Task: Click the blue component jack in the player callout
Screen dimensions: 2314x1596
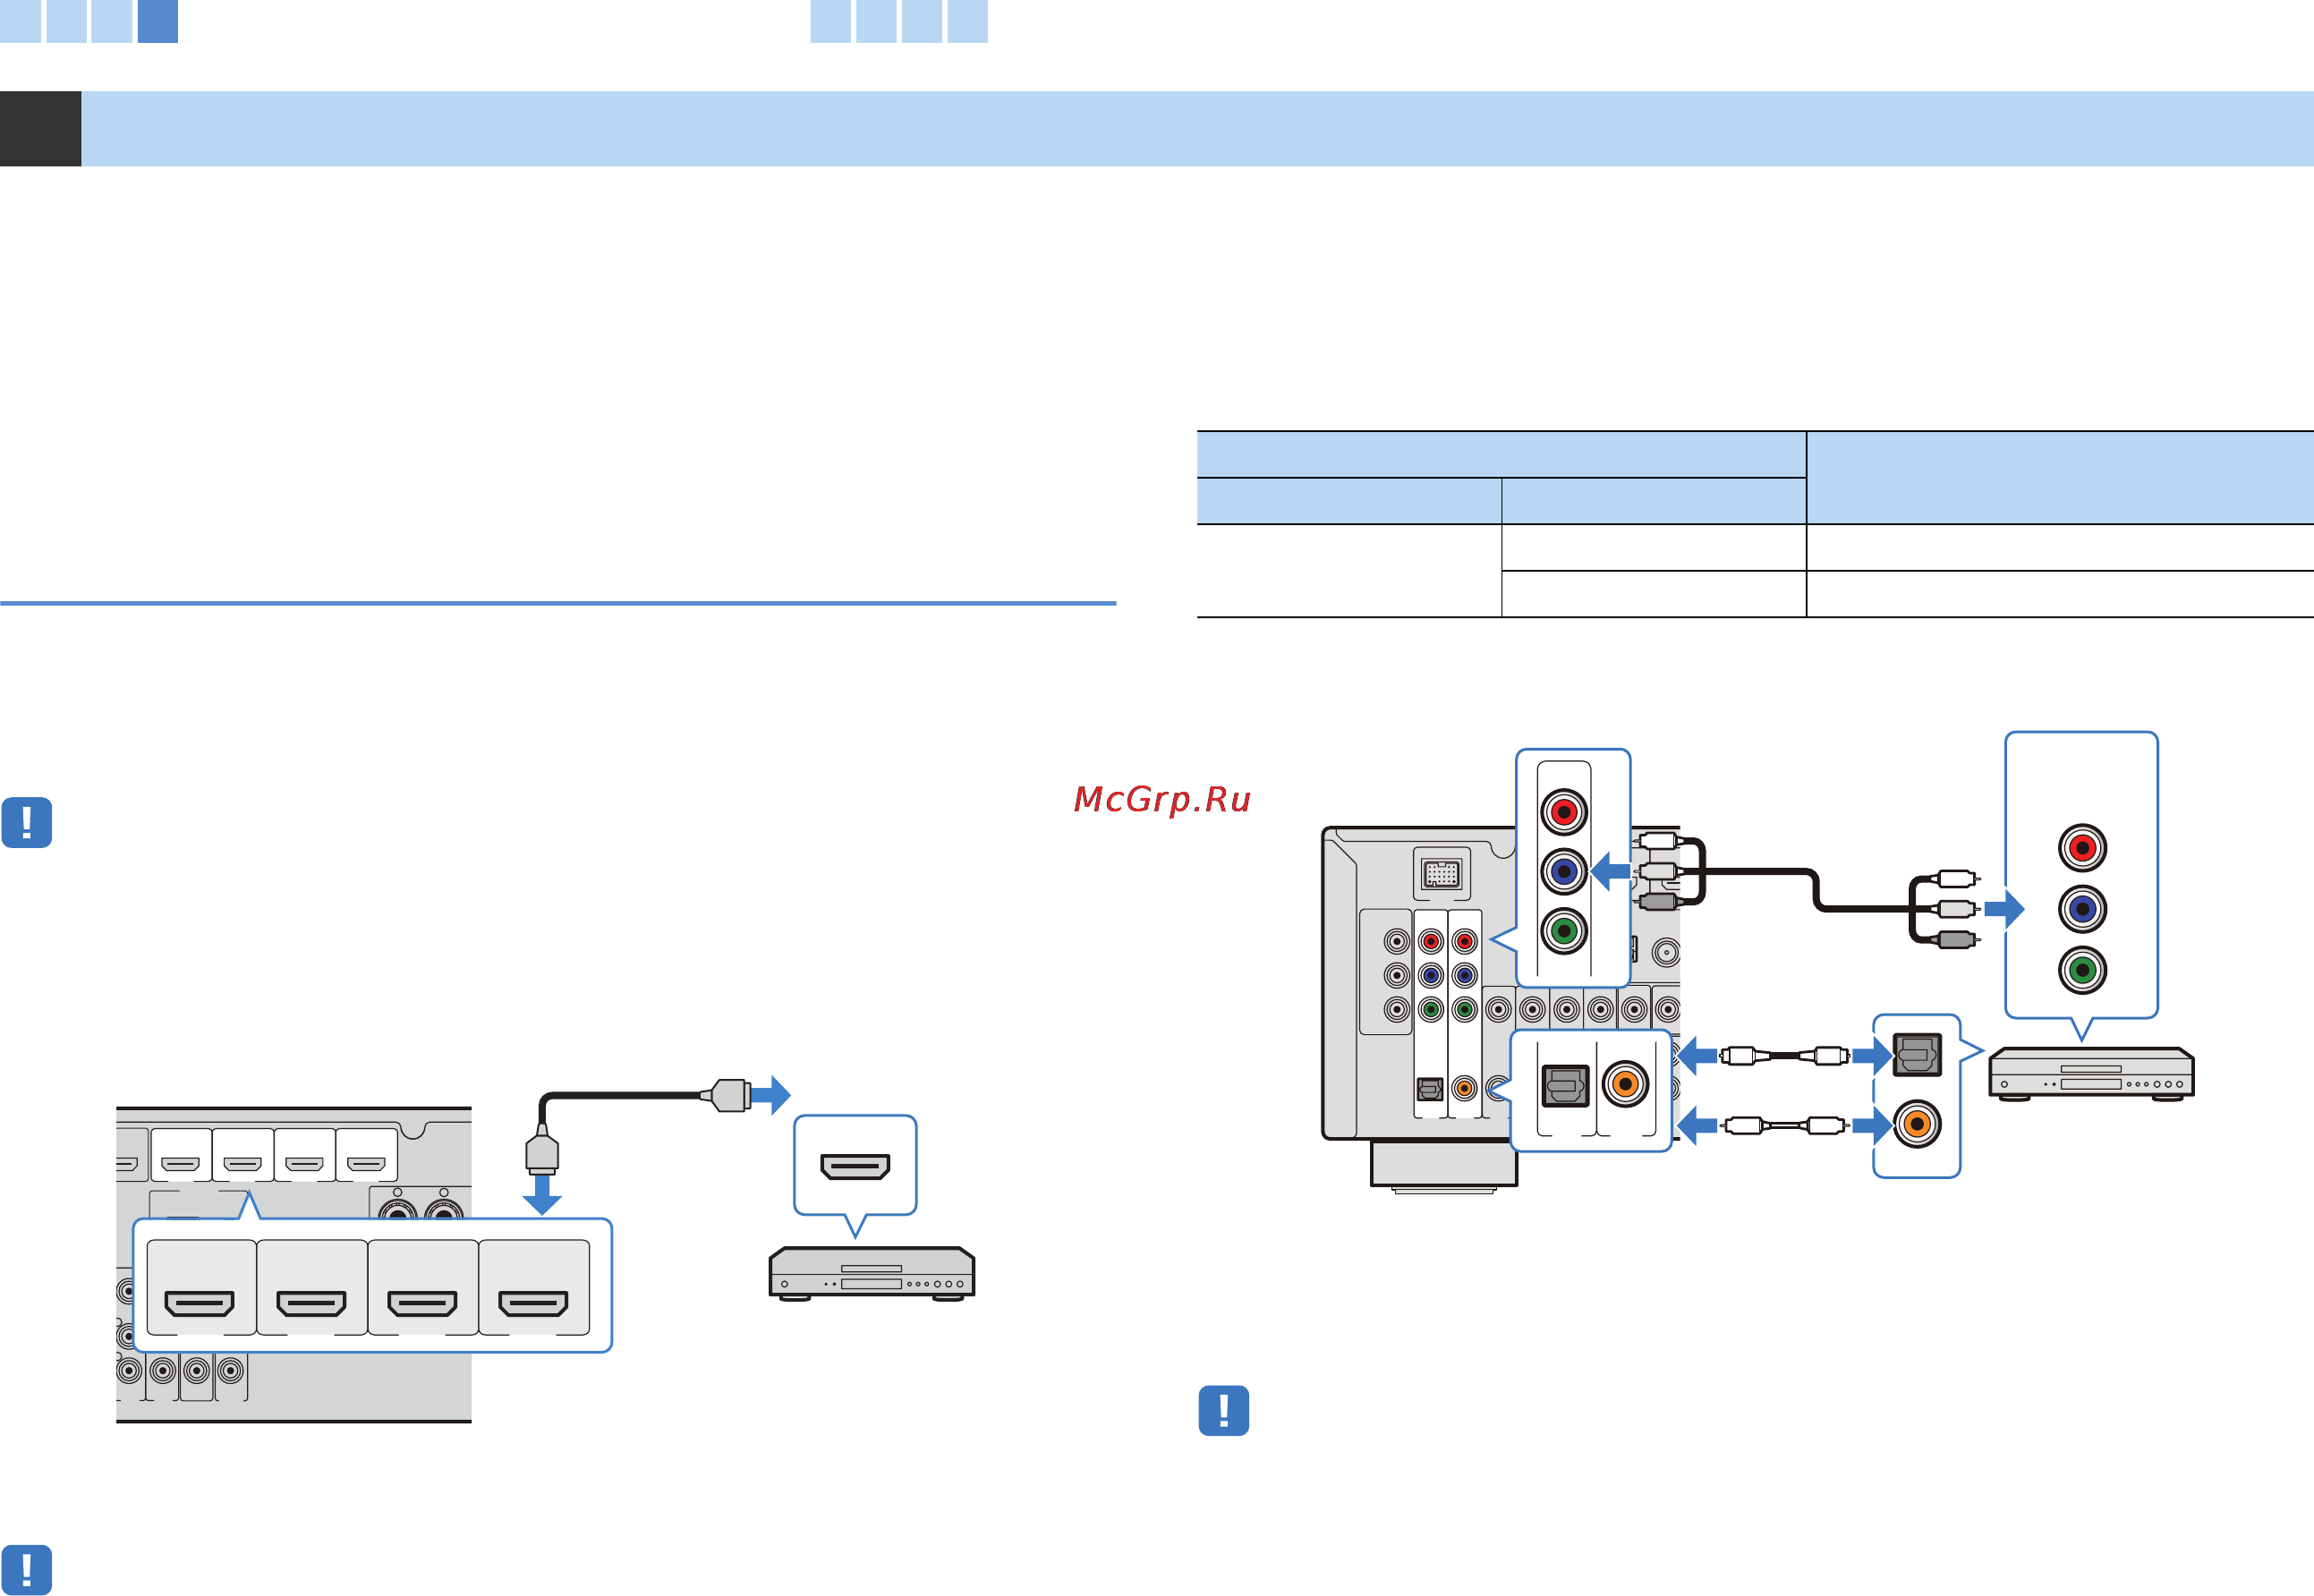Action: click(2083, 909)
